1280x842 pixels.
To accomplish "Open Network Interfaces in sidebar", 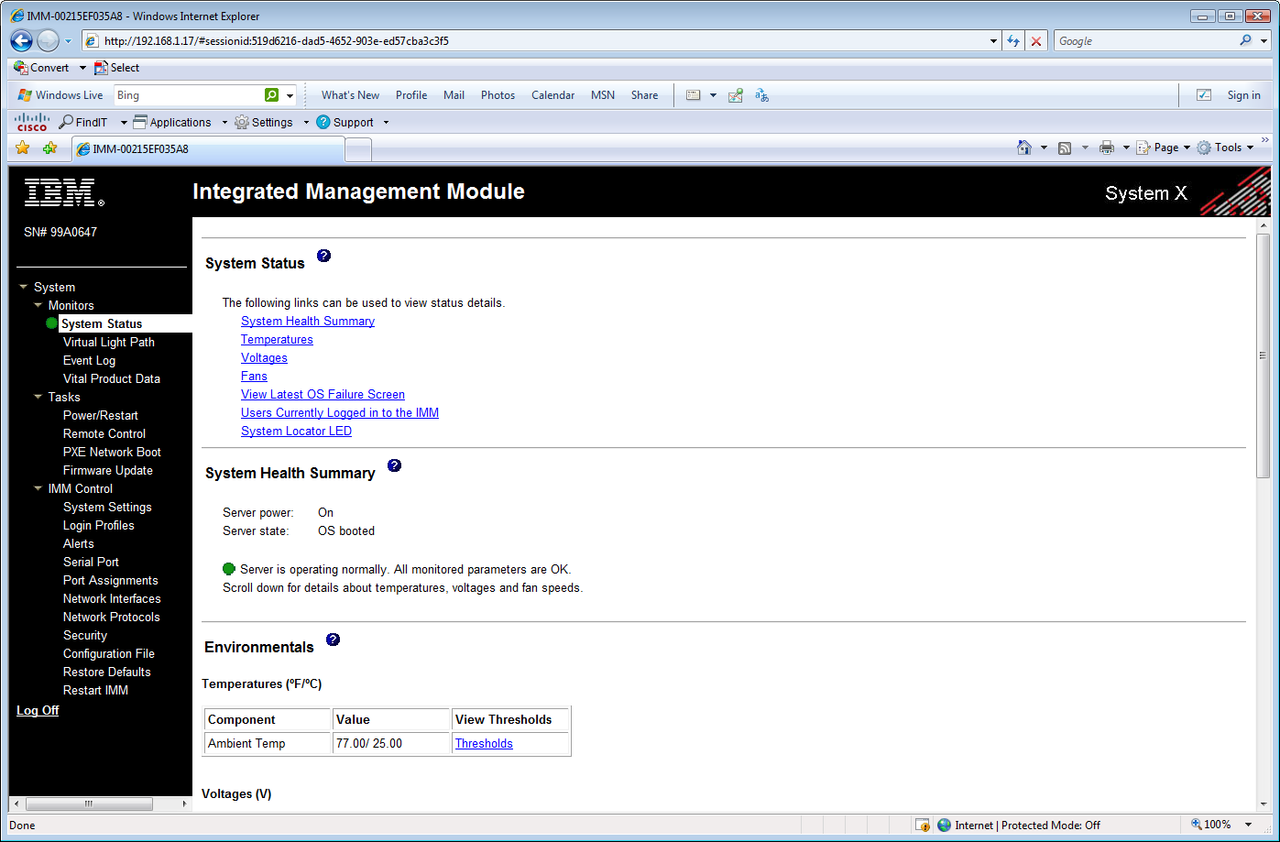I will (x=112, y=599).
